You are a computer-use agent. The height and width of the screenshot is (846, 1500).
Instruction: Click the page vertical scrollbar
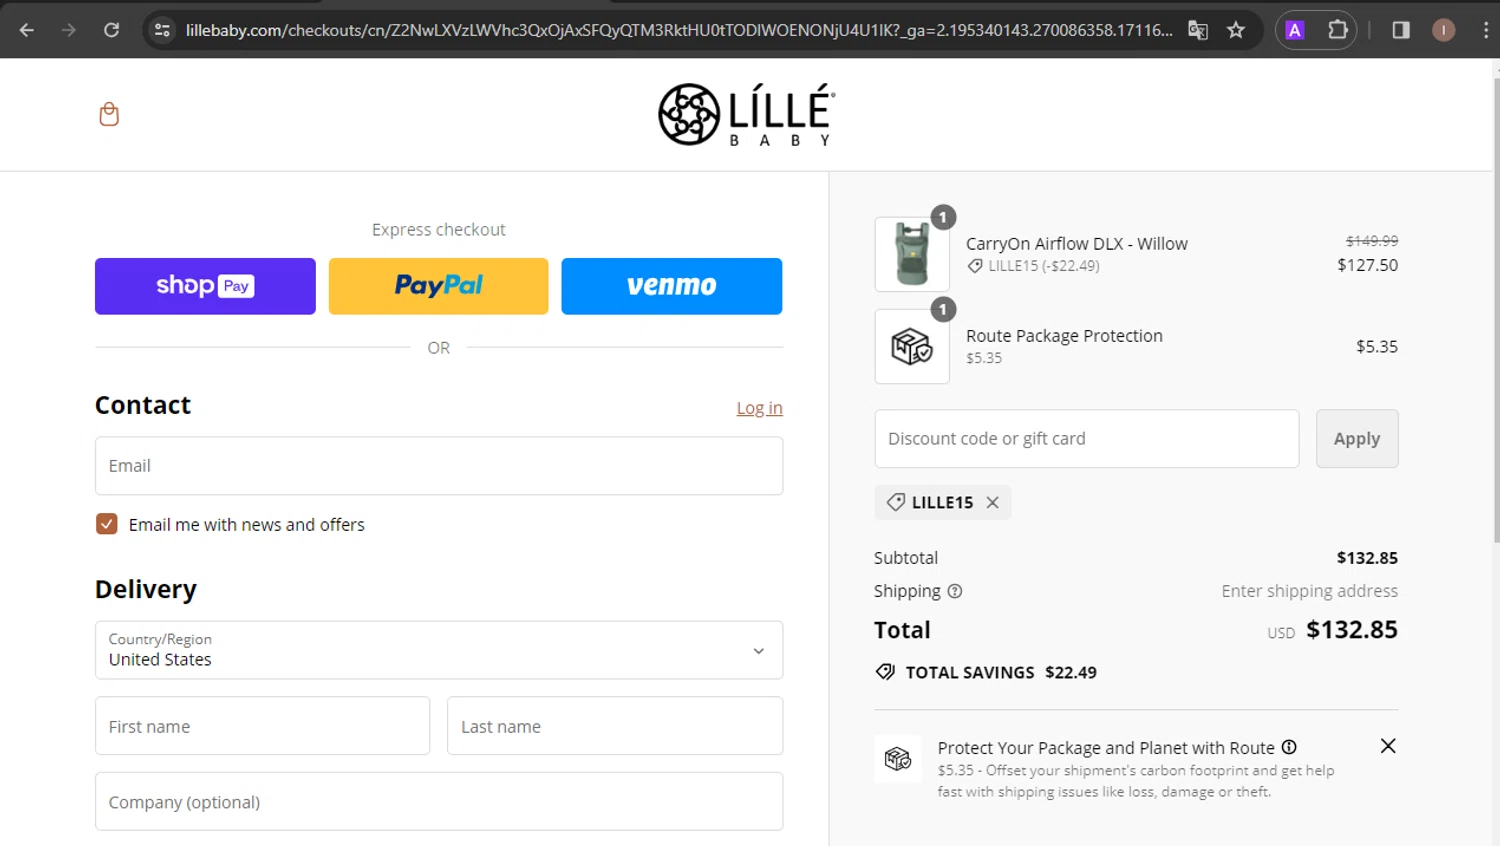(x=1495, y=310)
